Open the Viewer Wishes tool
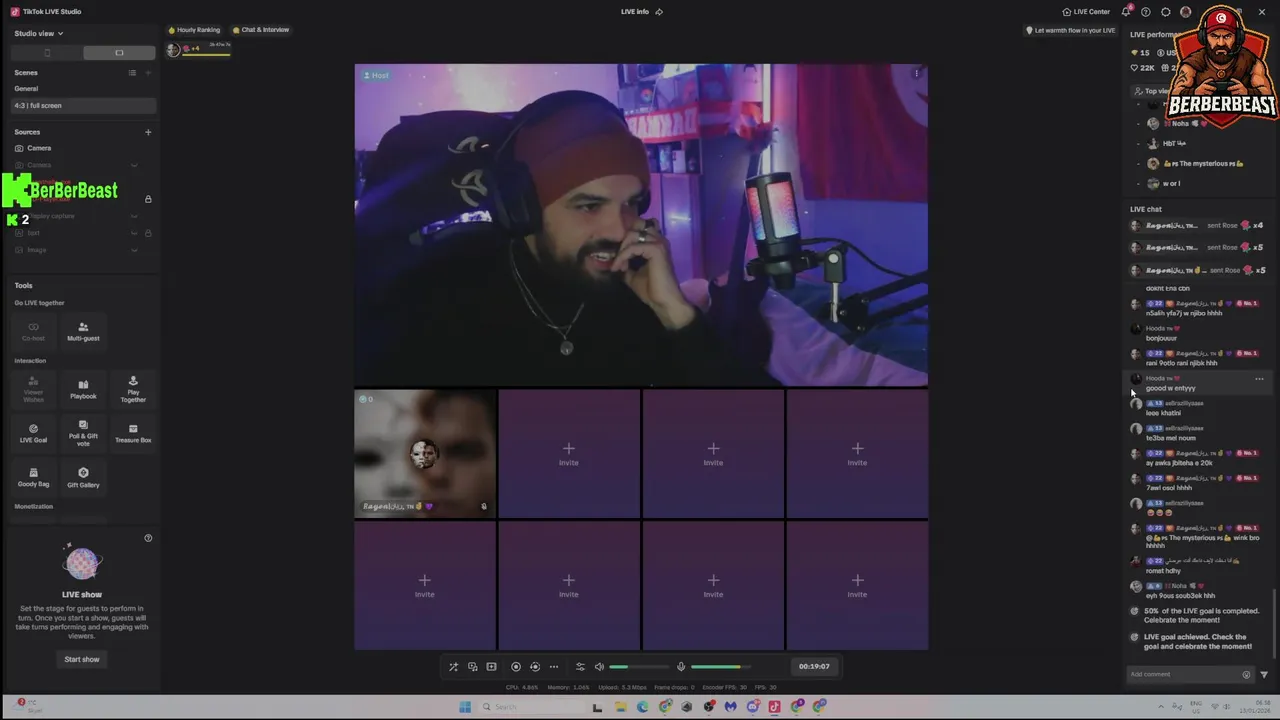Screen dimensions: 1280x720 33,388
